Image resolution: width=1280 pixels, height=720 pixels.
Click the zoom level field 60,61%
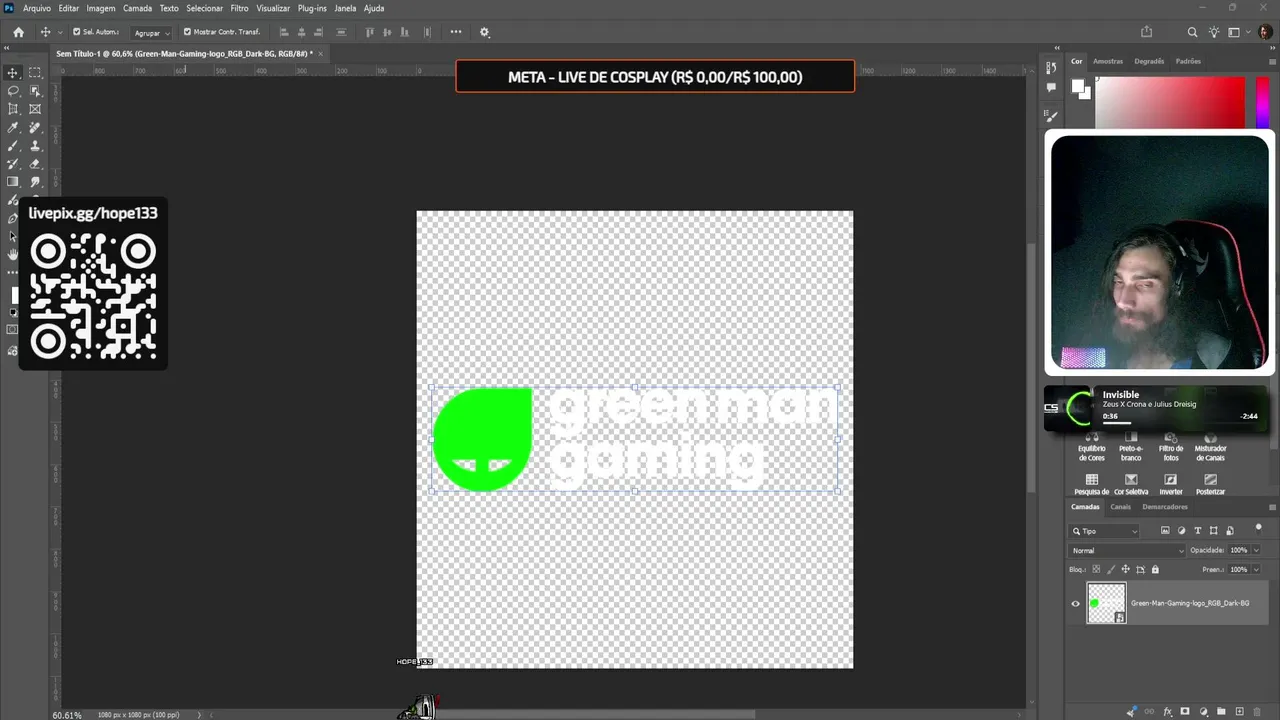[67, 715]
